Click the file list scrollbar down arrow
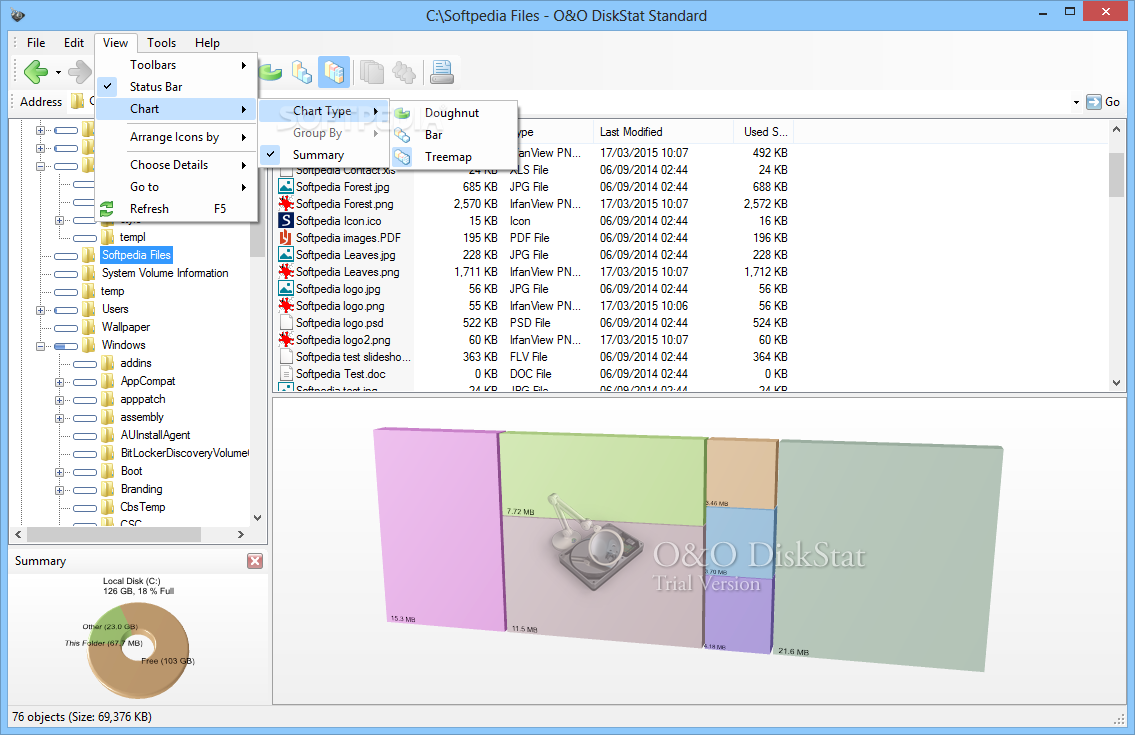The width and height of the screenshot is (1135, 735). (x=1117, y=383)
